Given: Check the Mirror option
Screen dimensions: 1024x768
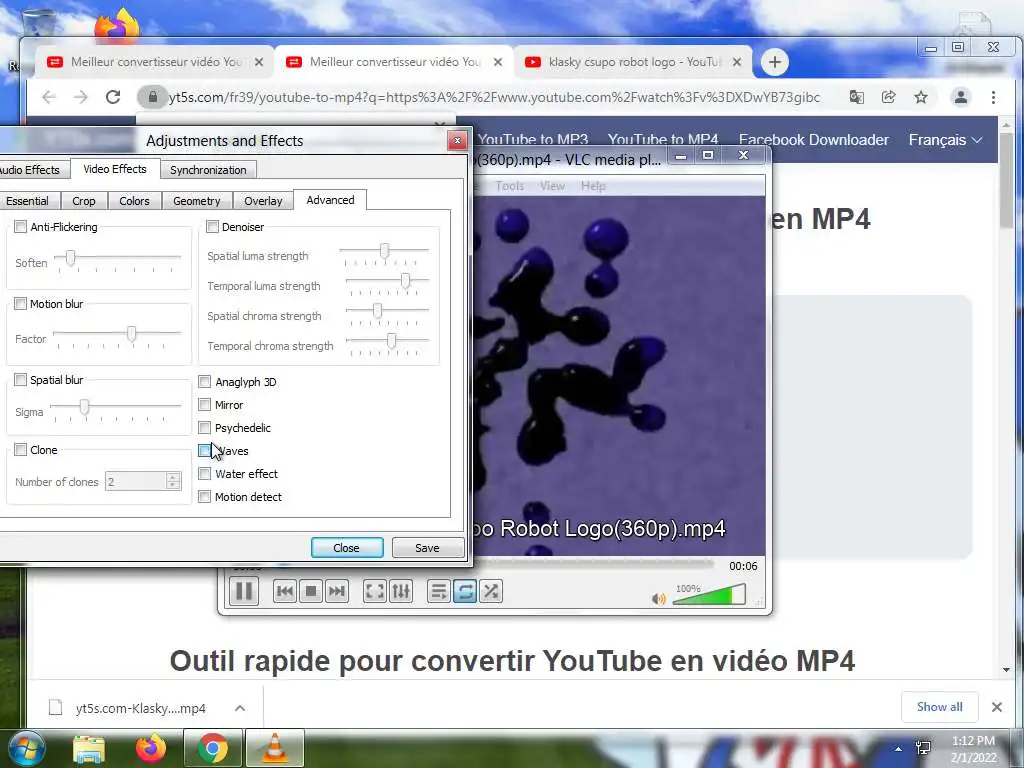Looking at the screenshot, I should pyautogui.click(x=204, y=404).
